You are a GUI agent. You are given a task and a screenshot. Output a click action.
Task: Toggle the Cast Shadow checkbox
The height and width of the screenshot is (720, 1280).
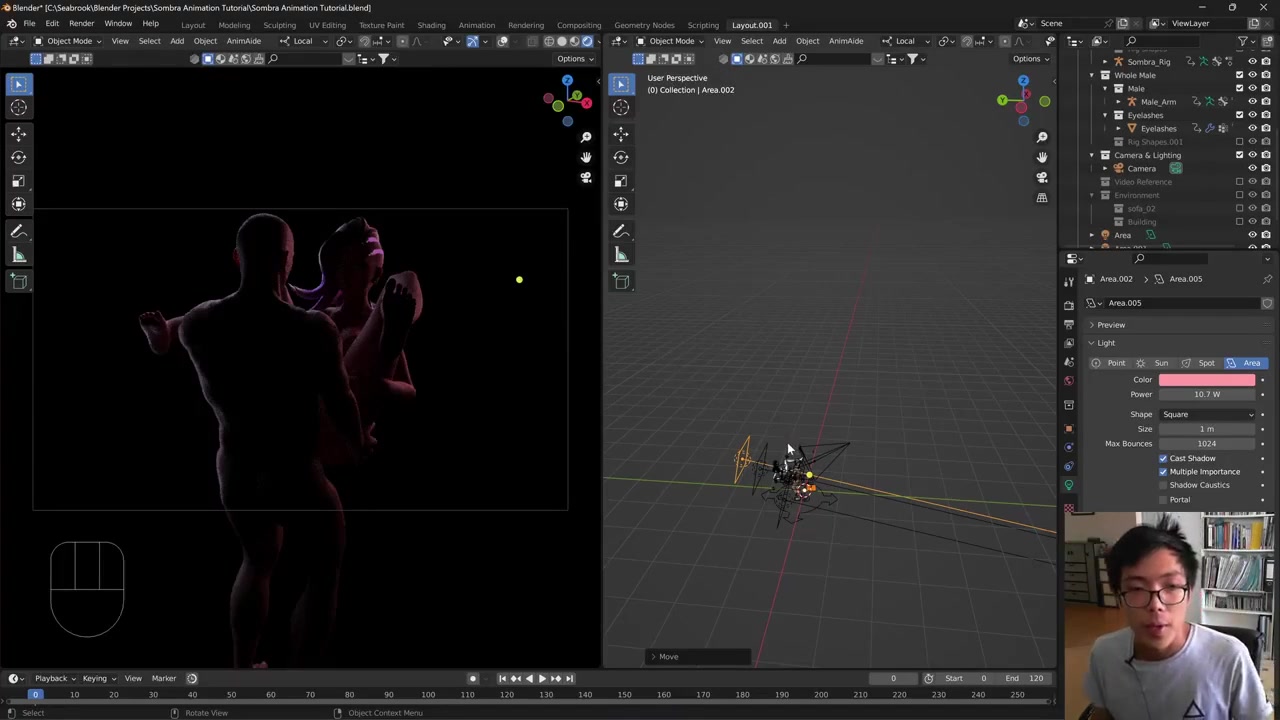(x=1163, y=458)
